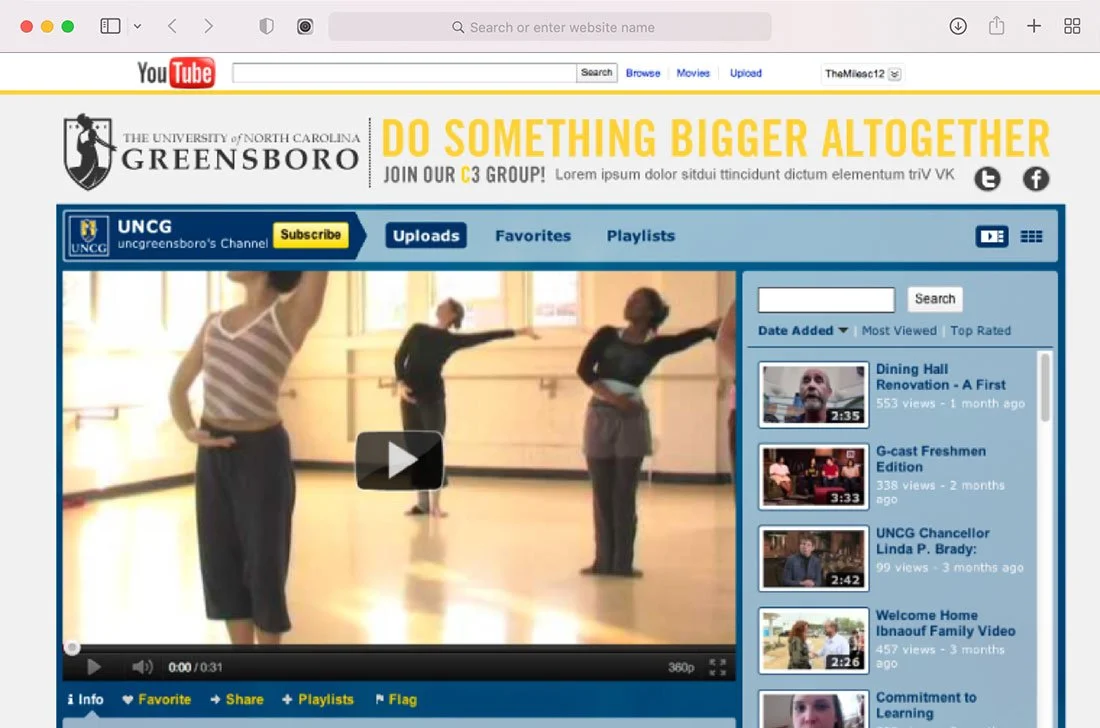1100x728 pixels.
Task: Click Share below the video
Action: [x=237, y=699]
